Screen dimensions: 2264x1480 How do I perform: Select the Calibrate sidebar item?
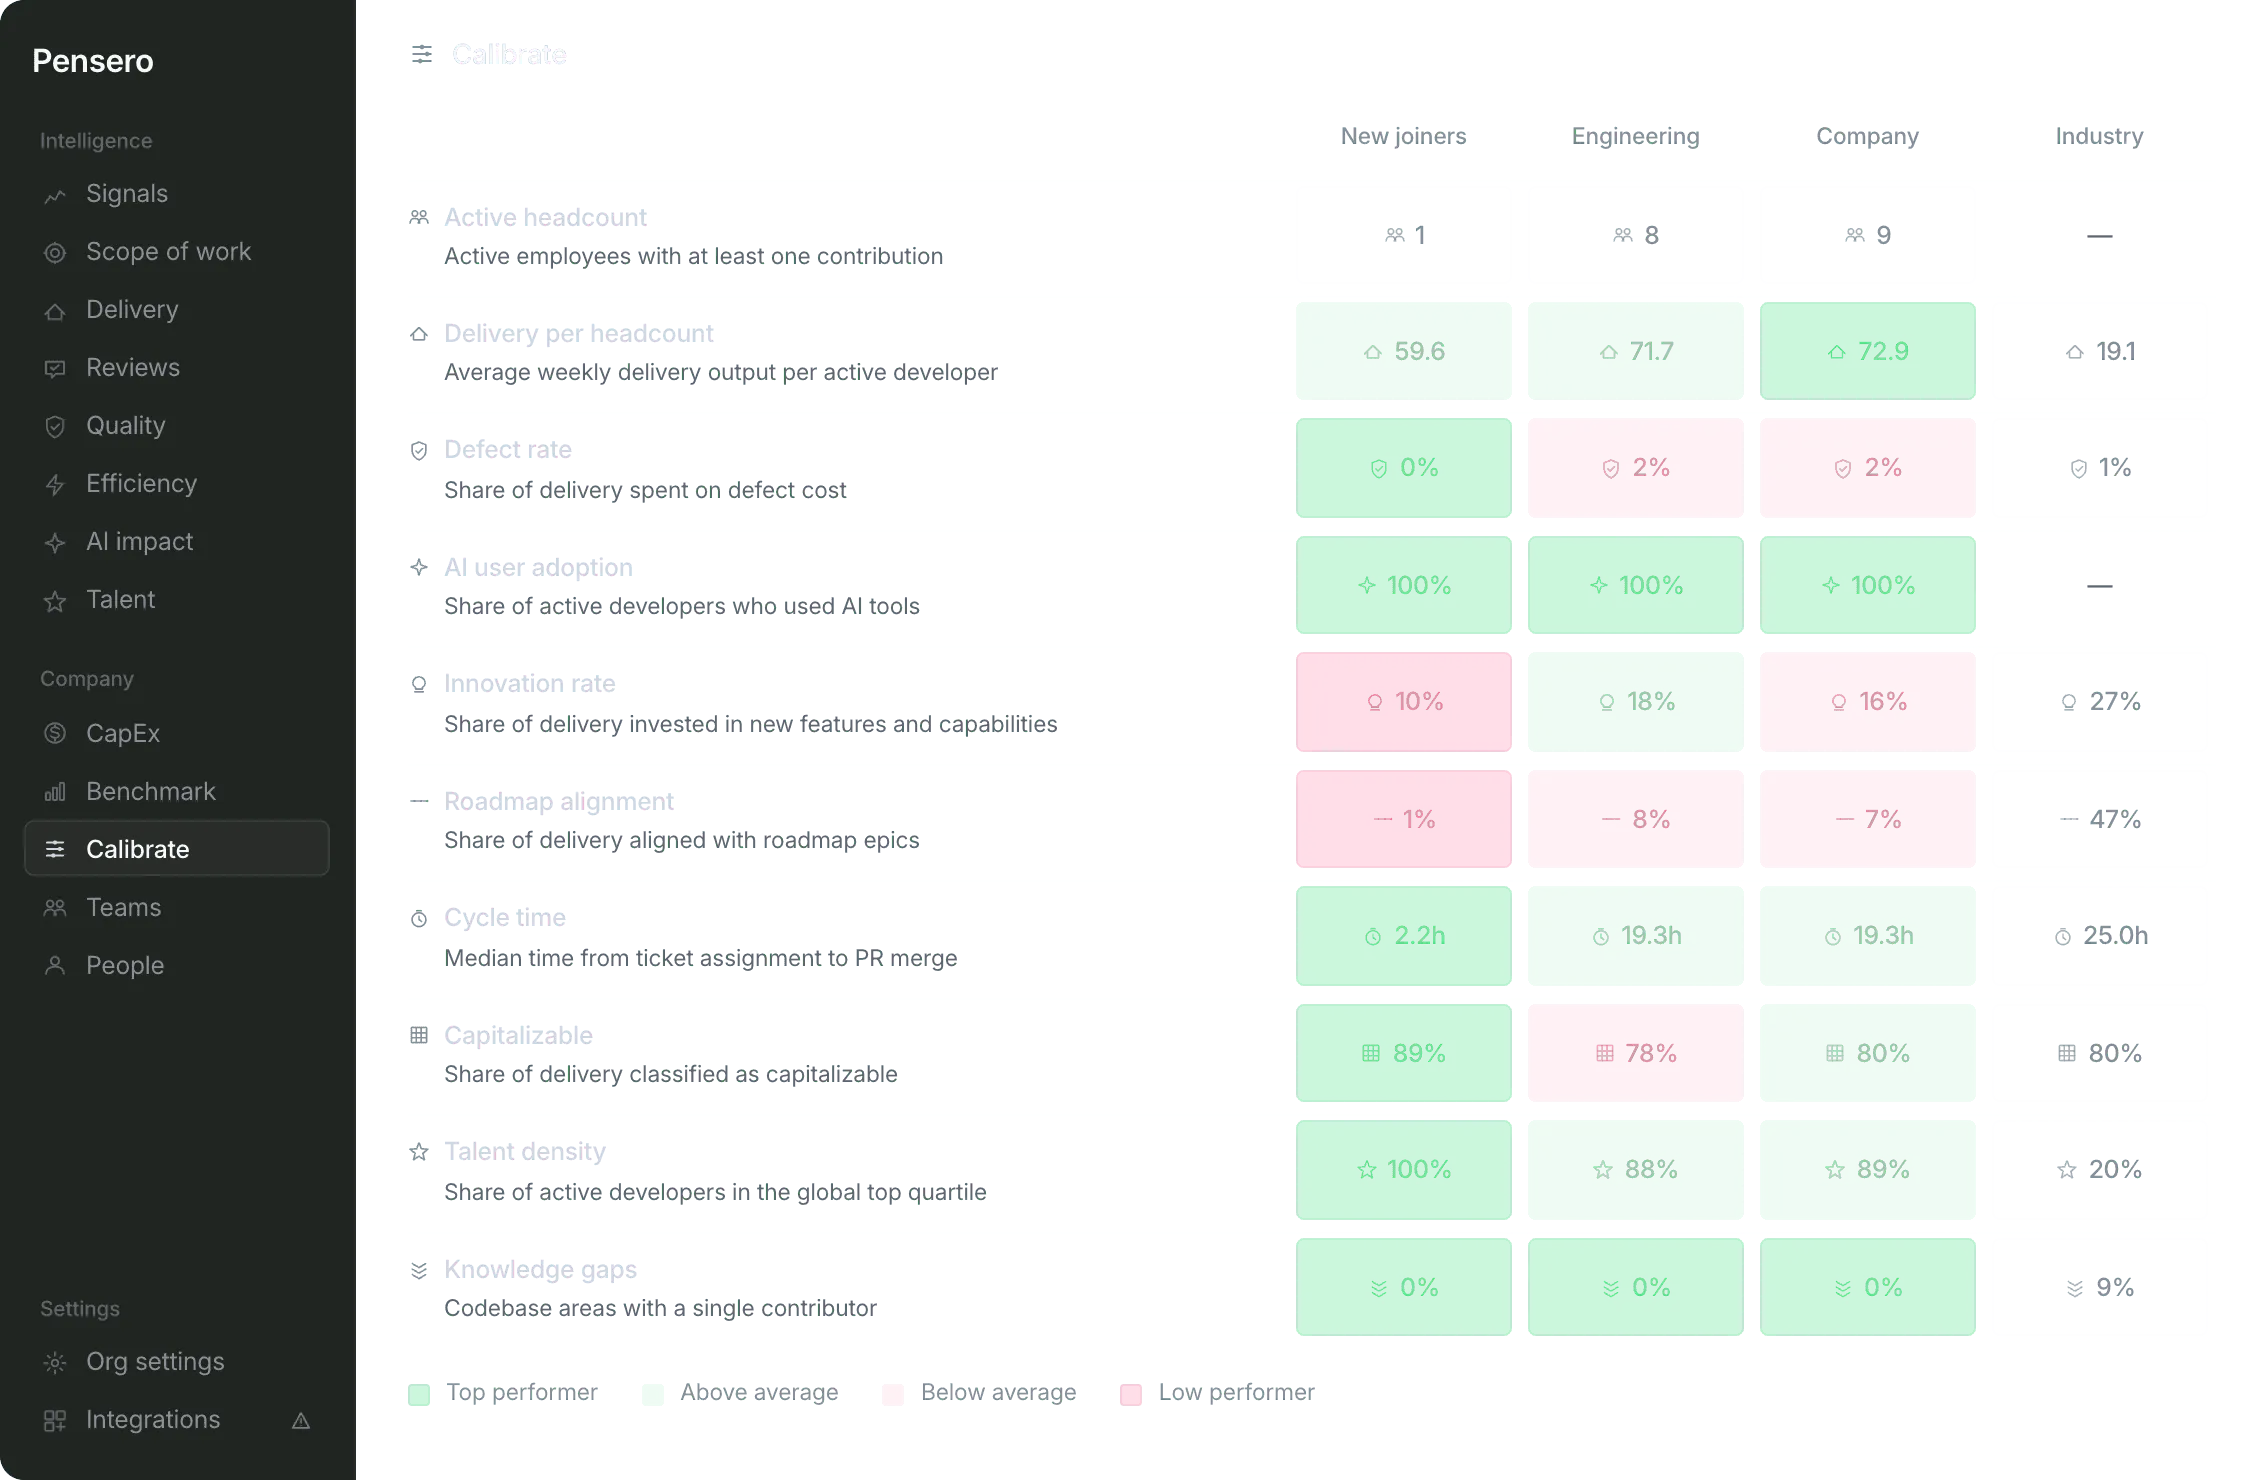177,849
